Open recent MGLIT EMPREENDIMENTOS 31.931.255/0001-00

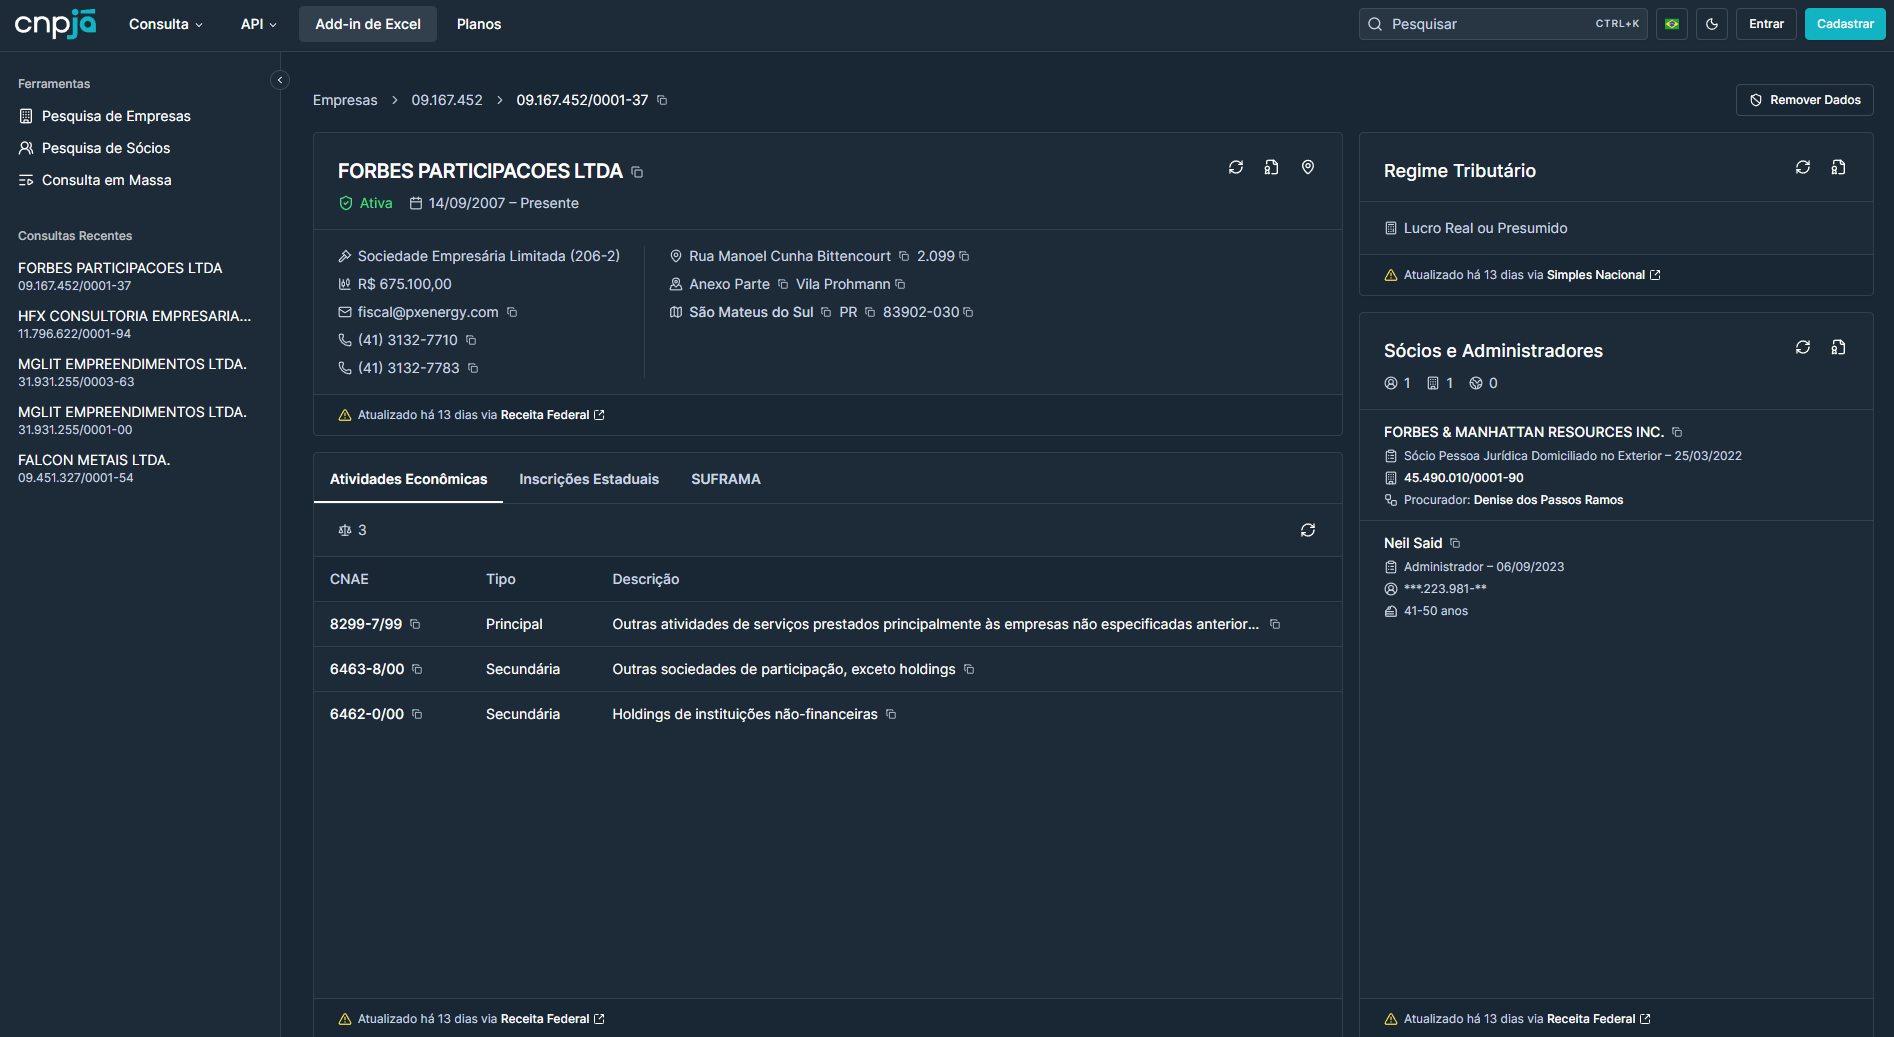132,420
